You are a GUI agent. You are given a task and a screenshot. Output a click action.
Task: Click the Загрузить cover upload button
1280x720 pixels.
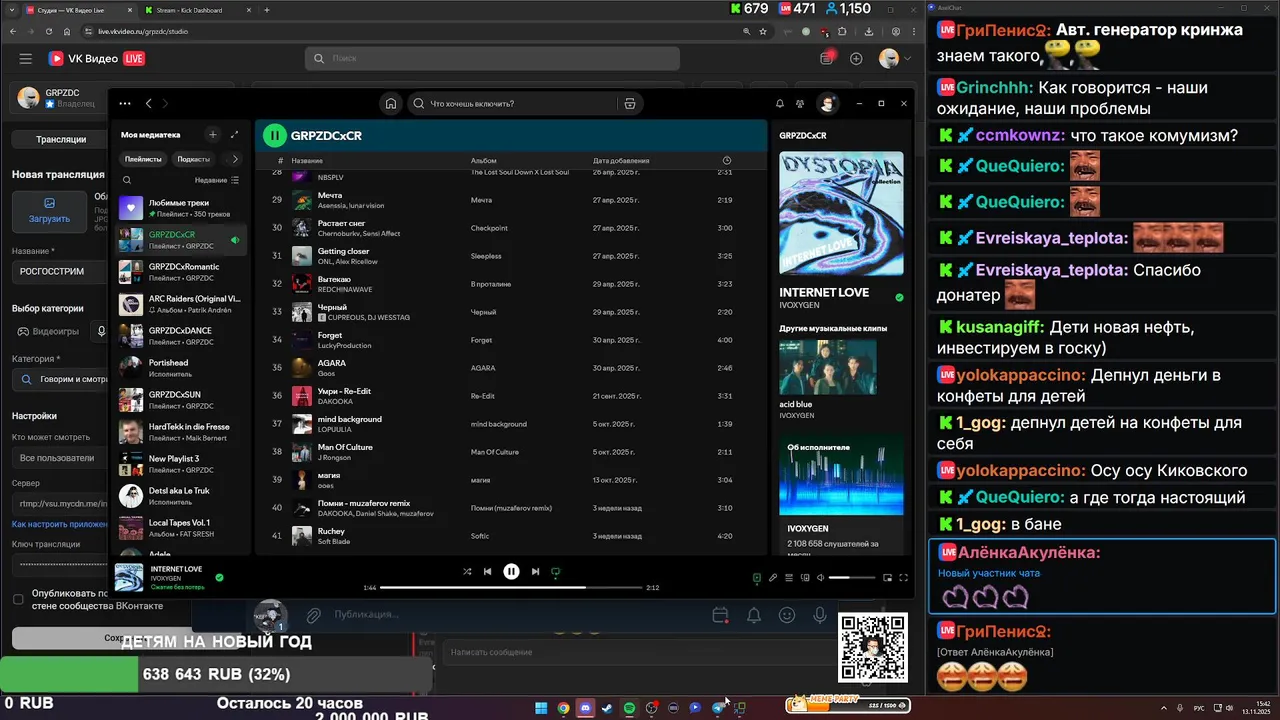49,210
